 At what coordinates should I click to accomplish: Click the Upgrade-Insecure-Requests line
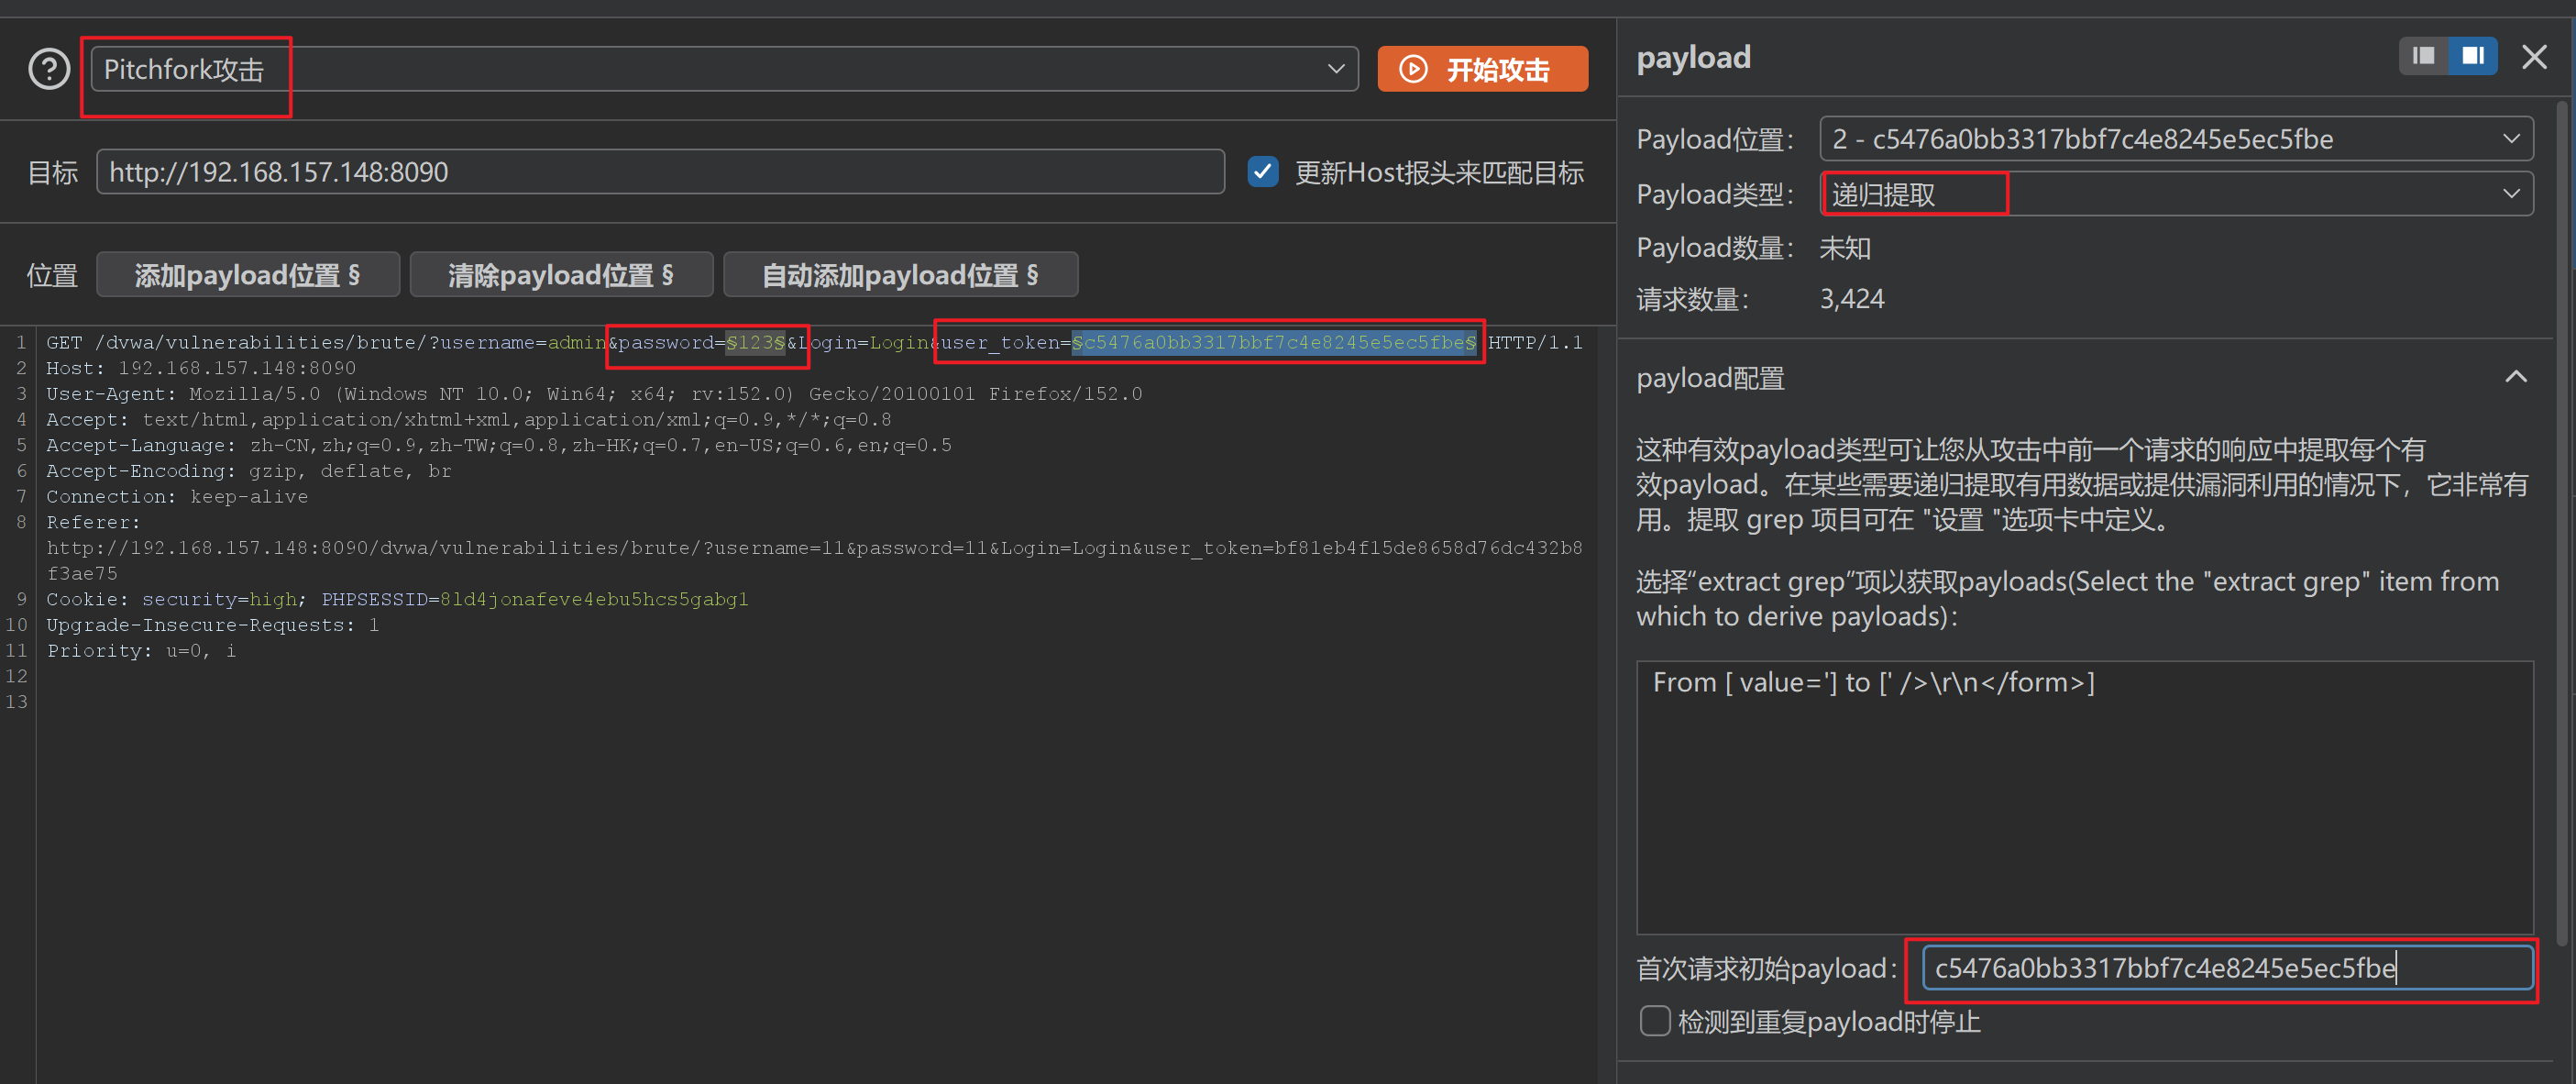(213, 625)
